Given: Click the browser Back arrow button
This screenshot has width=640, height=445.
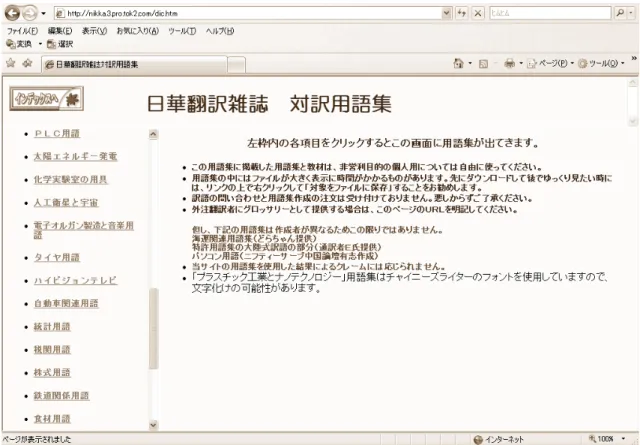Looking at the screenshot, I should point(13,13).
